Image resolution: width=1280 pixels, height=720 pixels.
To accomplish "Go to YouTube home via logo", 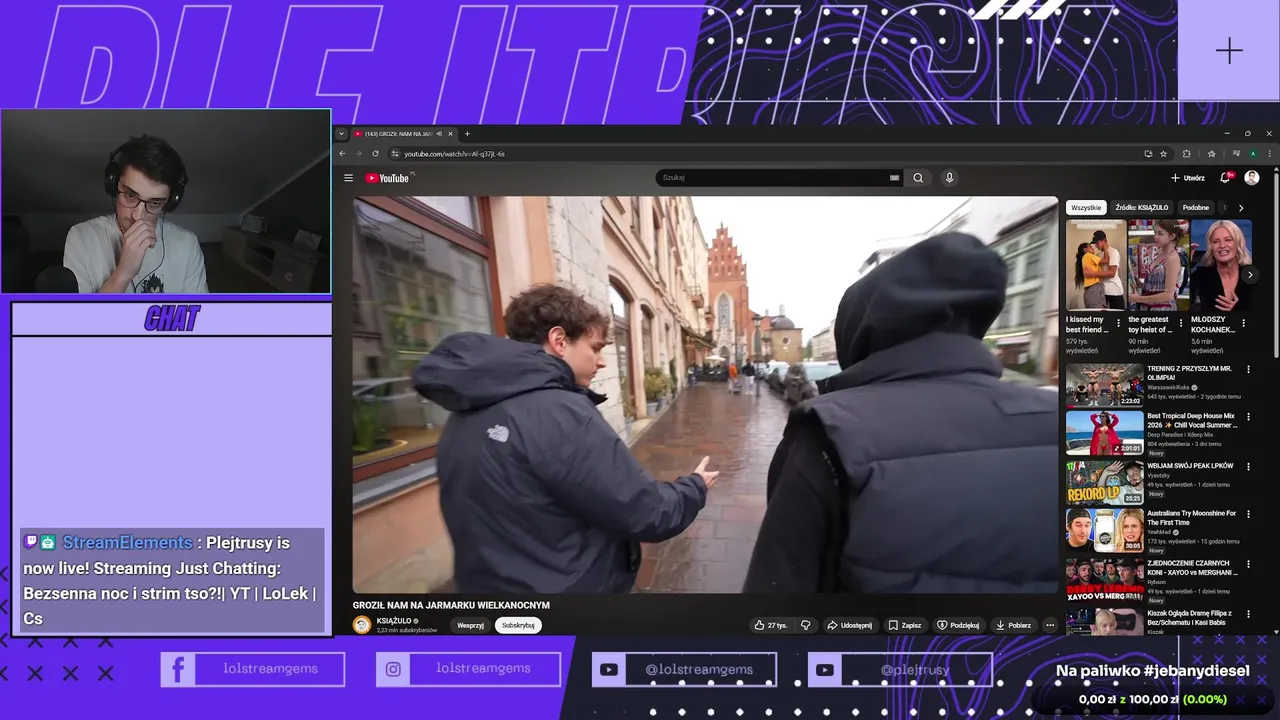I will tap(388, 178).
